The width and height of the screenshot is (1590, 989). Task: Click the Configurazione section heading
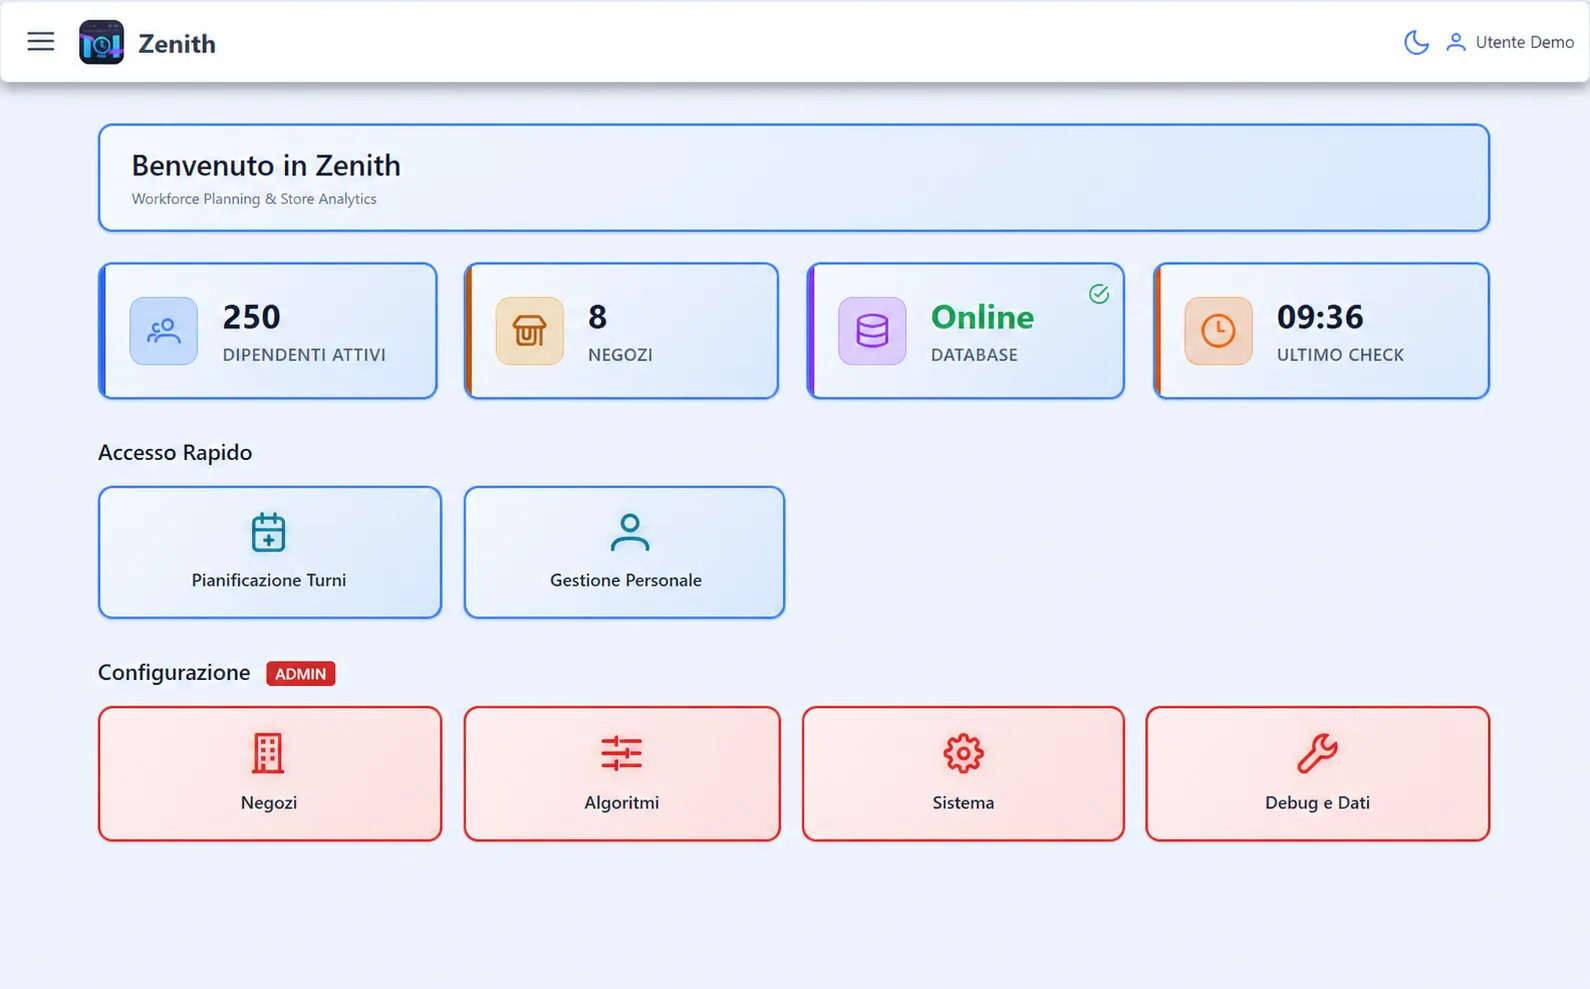coord(174,672)
